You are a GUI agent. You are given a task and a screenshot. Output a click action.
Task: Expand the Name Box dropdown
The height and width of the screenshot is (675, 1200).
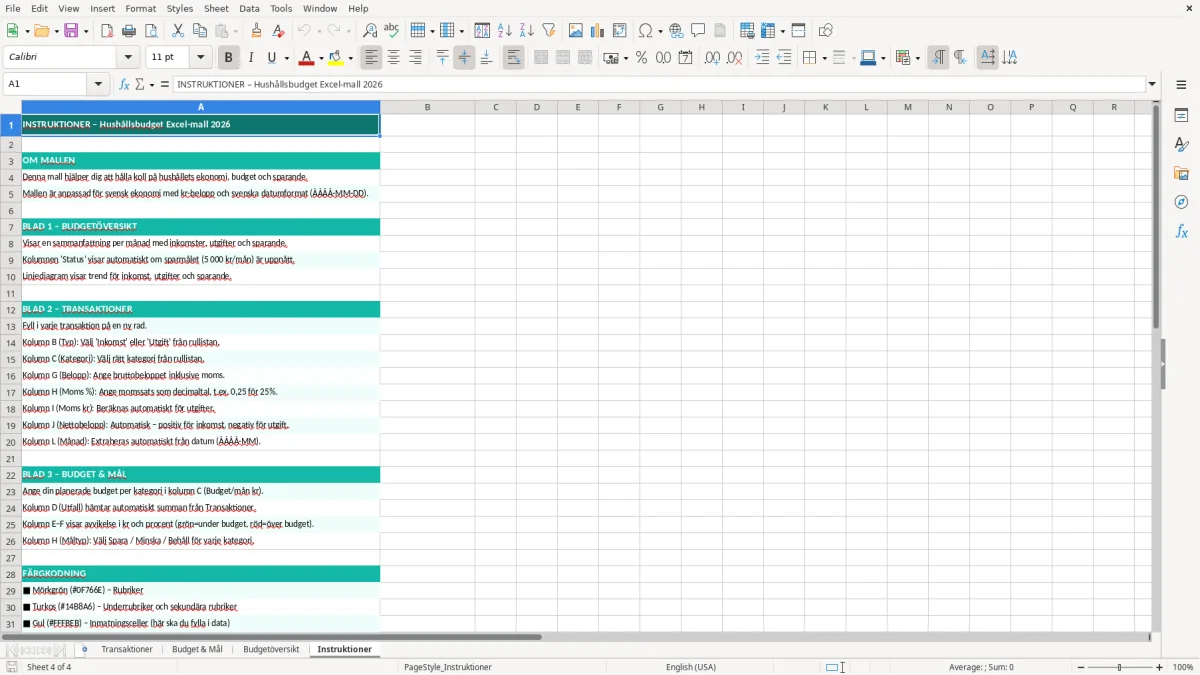click(99, 84)
